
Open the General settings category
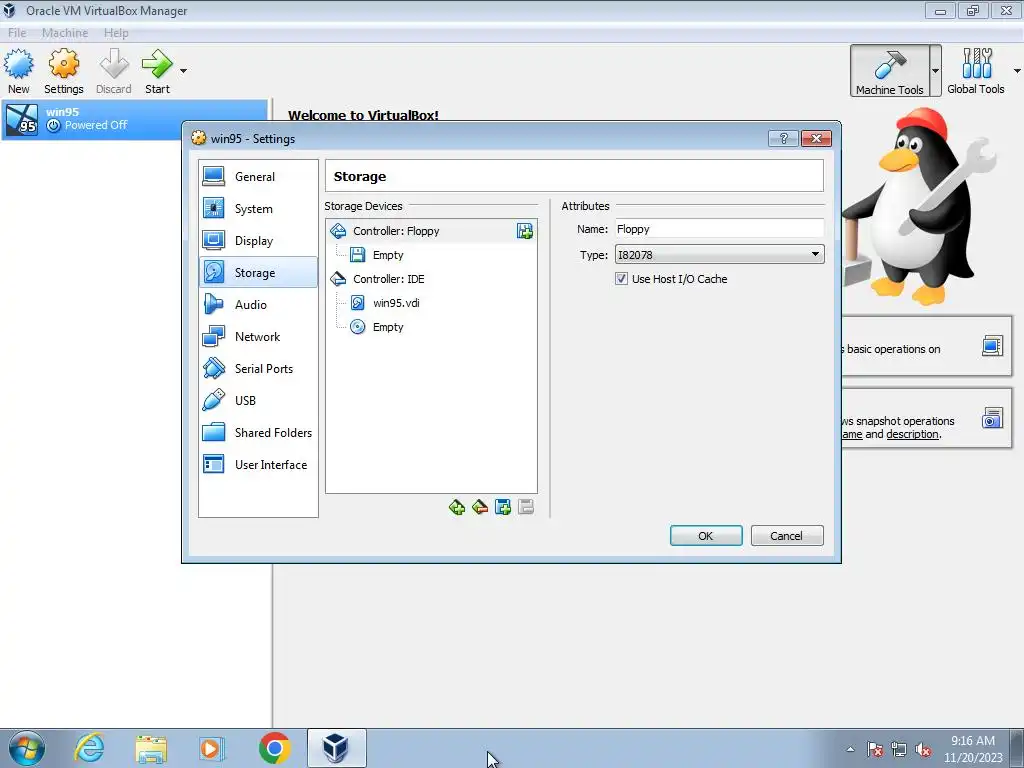(x=258, y=176)
